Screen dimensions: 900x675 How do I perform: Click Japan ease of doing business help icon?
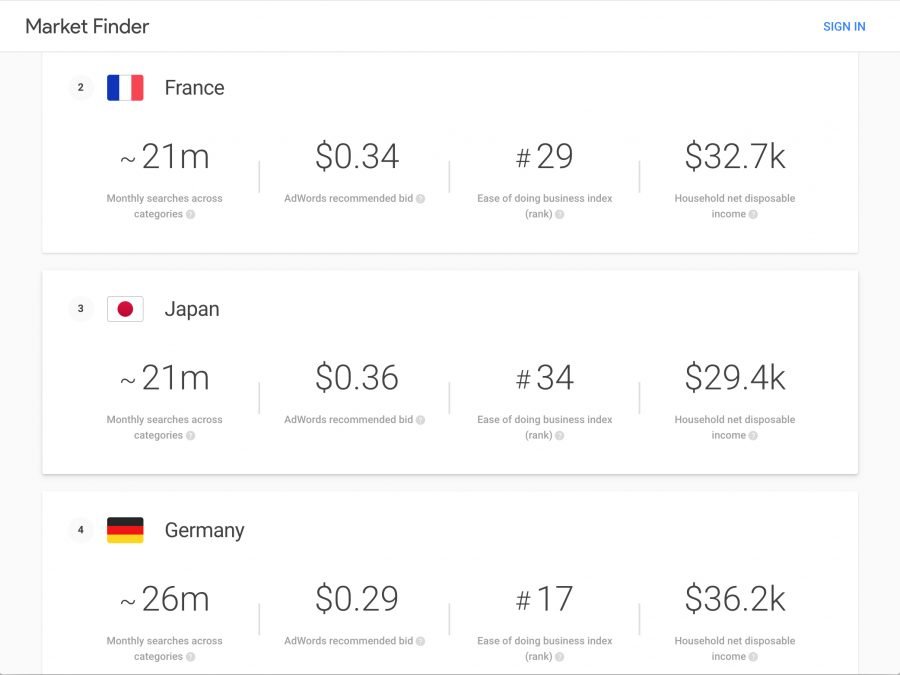560,436
